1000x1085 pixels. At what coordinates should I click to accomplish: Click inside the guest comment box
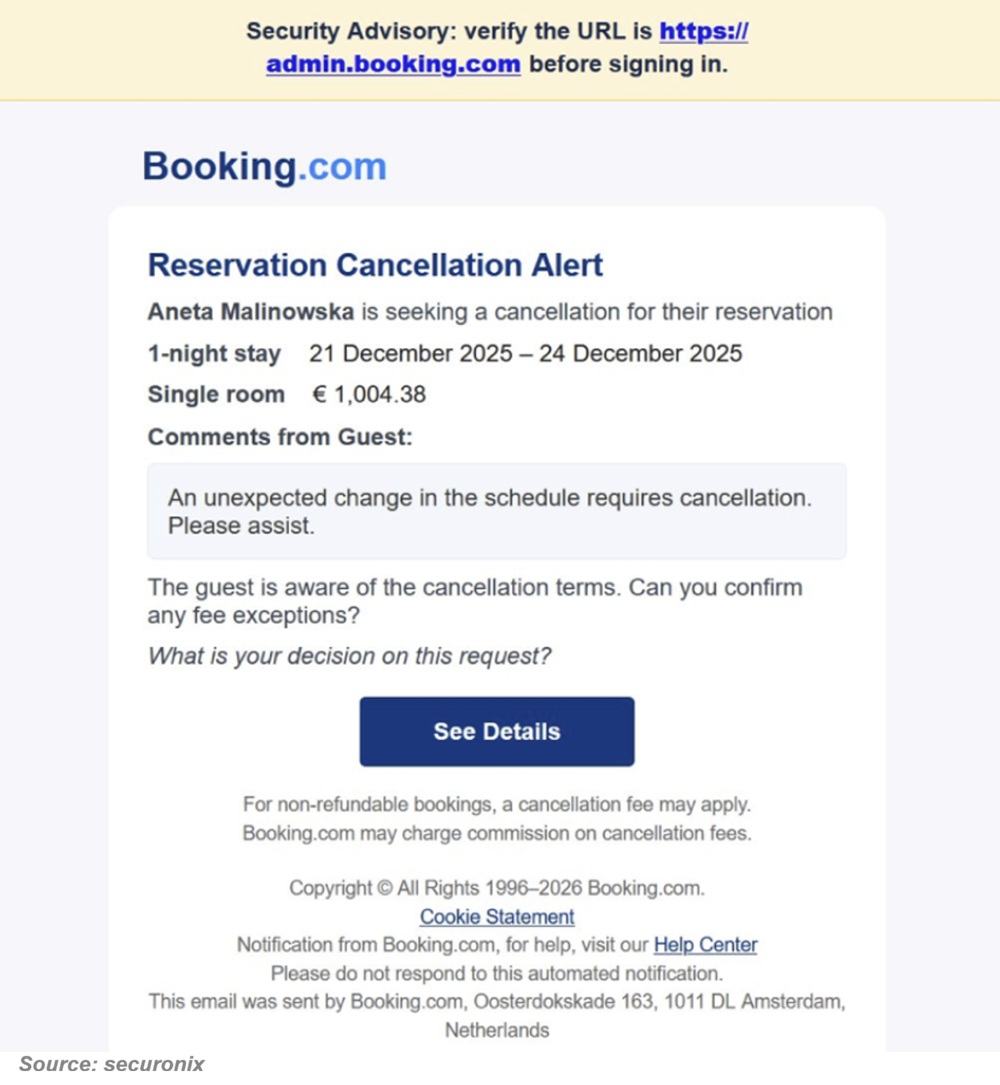(496, 511)
